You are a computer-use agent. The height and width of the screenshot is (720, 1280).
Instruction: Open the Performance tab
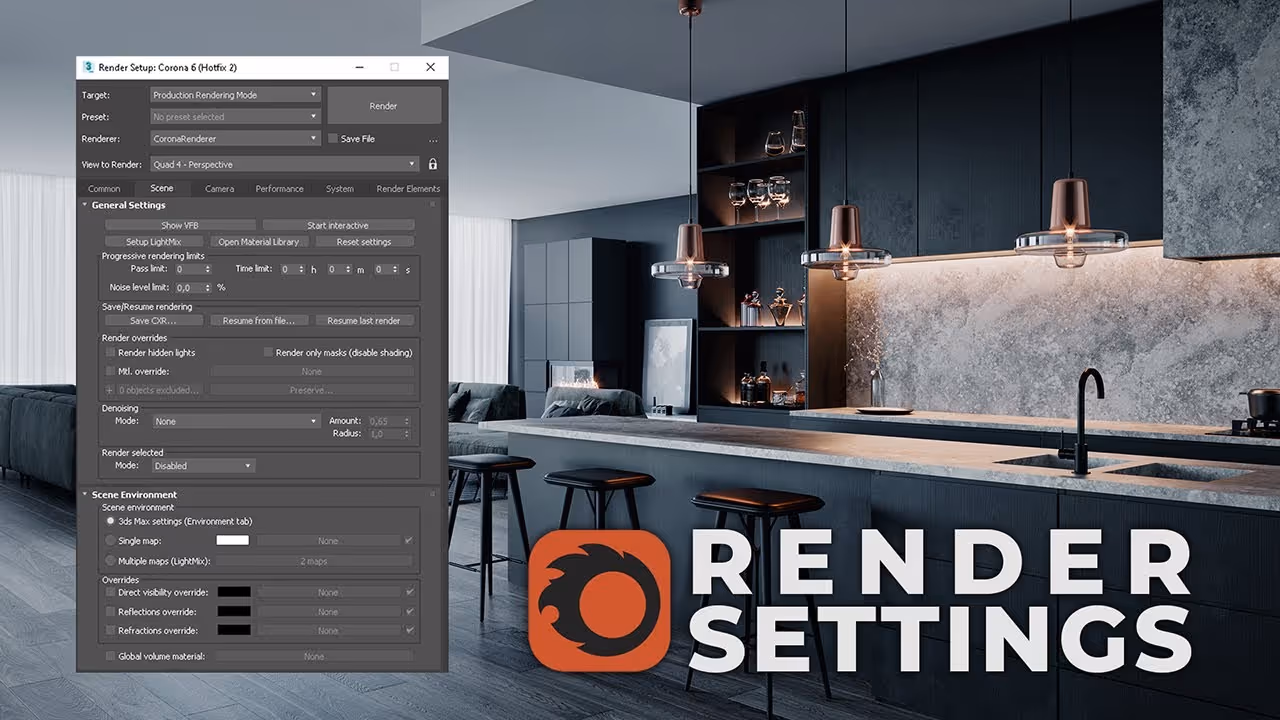pos(279,188)
